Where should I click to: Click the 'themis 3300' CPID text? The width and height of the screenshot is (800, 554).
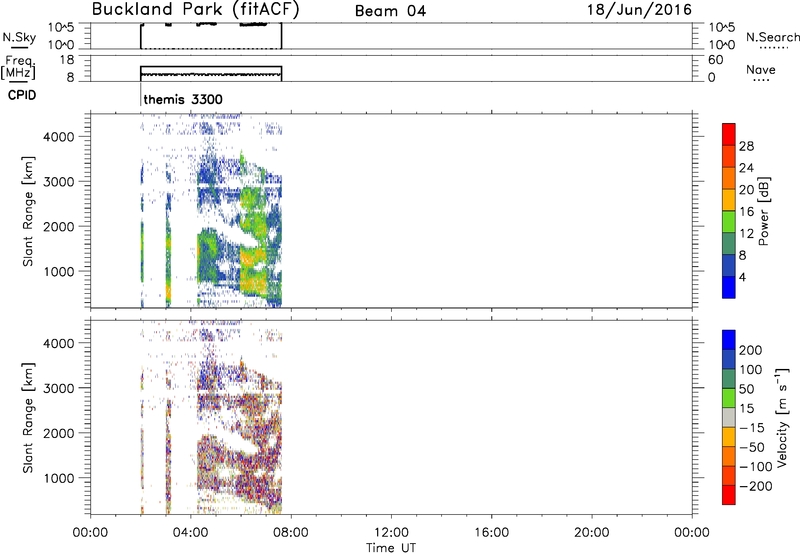click(183, 99)
